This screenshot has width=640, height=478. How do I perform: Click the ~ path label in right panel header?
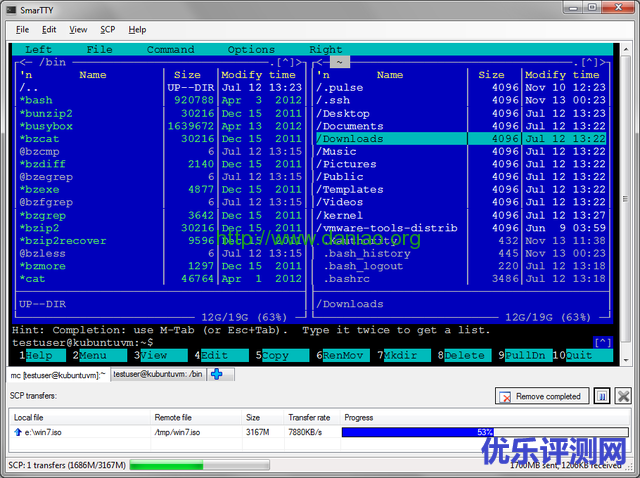coord(340,62)
